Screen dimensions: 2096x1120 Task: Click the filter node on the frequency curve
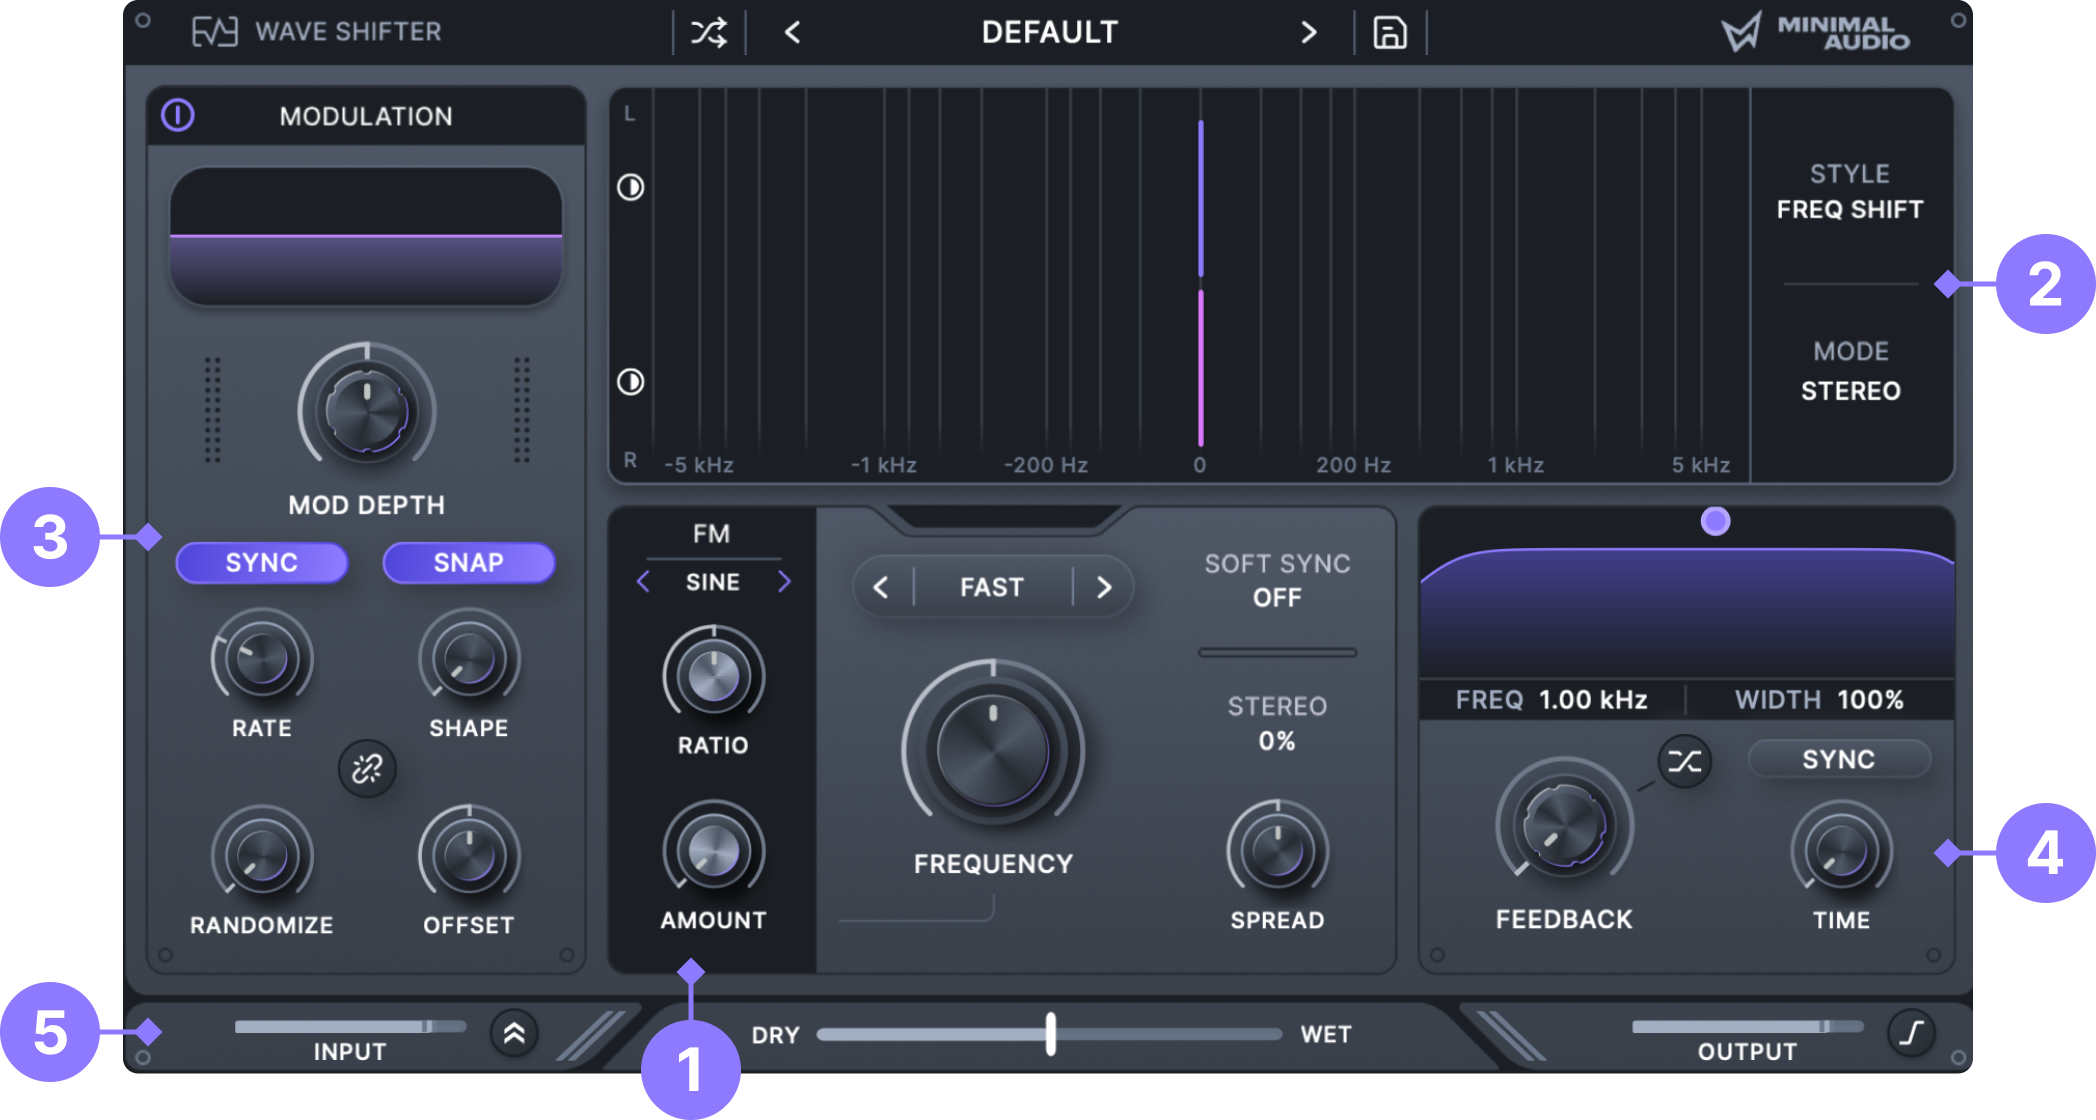click(x=1715, y=521)
